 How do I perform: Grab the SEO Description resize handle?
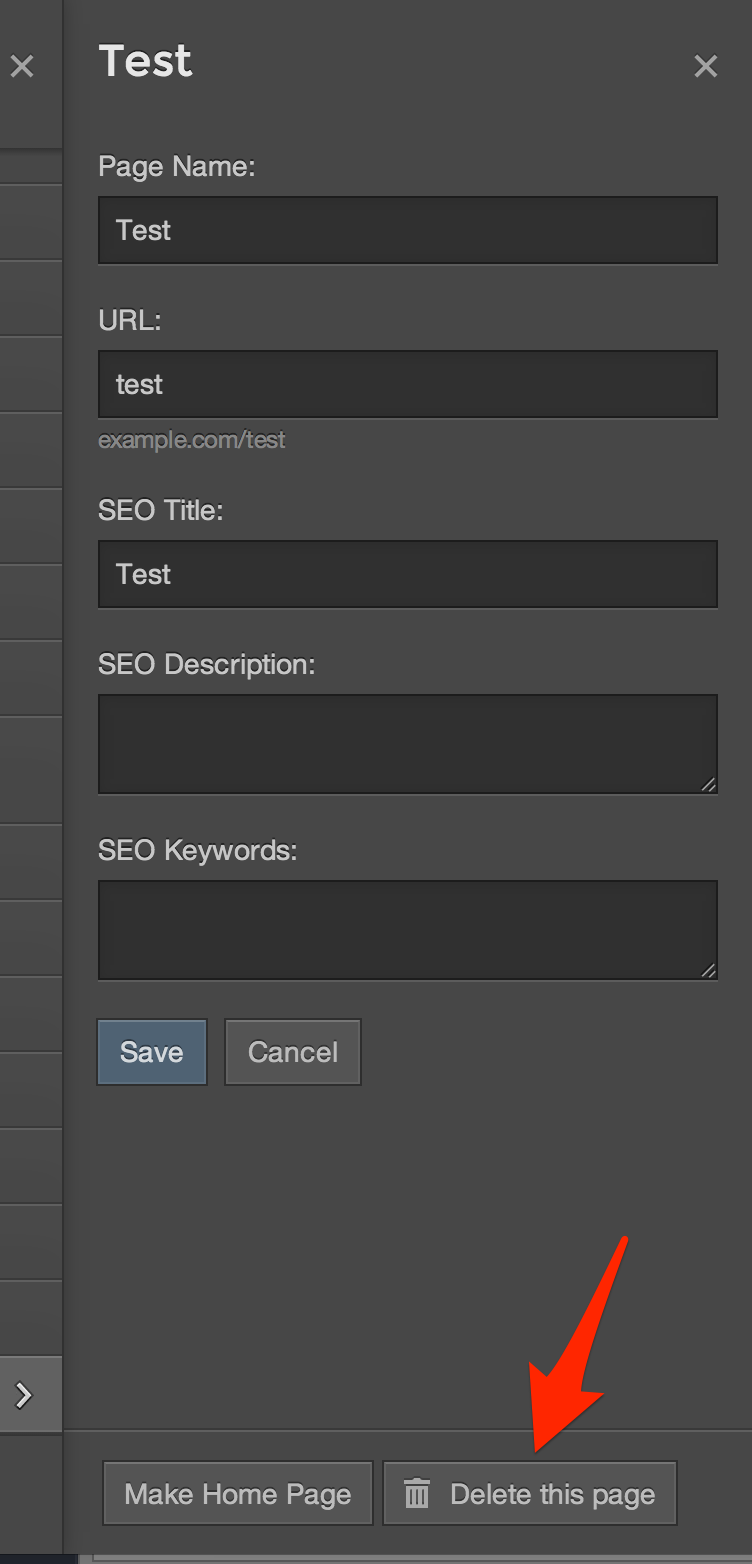click(709, 785)
